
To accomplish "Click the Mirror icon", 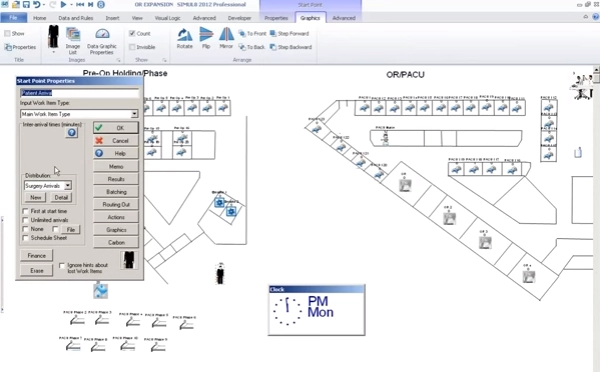I will pos(226,38).
